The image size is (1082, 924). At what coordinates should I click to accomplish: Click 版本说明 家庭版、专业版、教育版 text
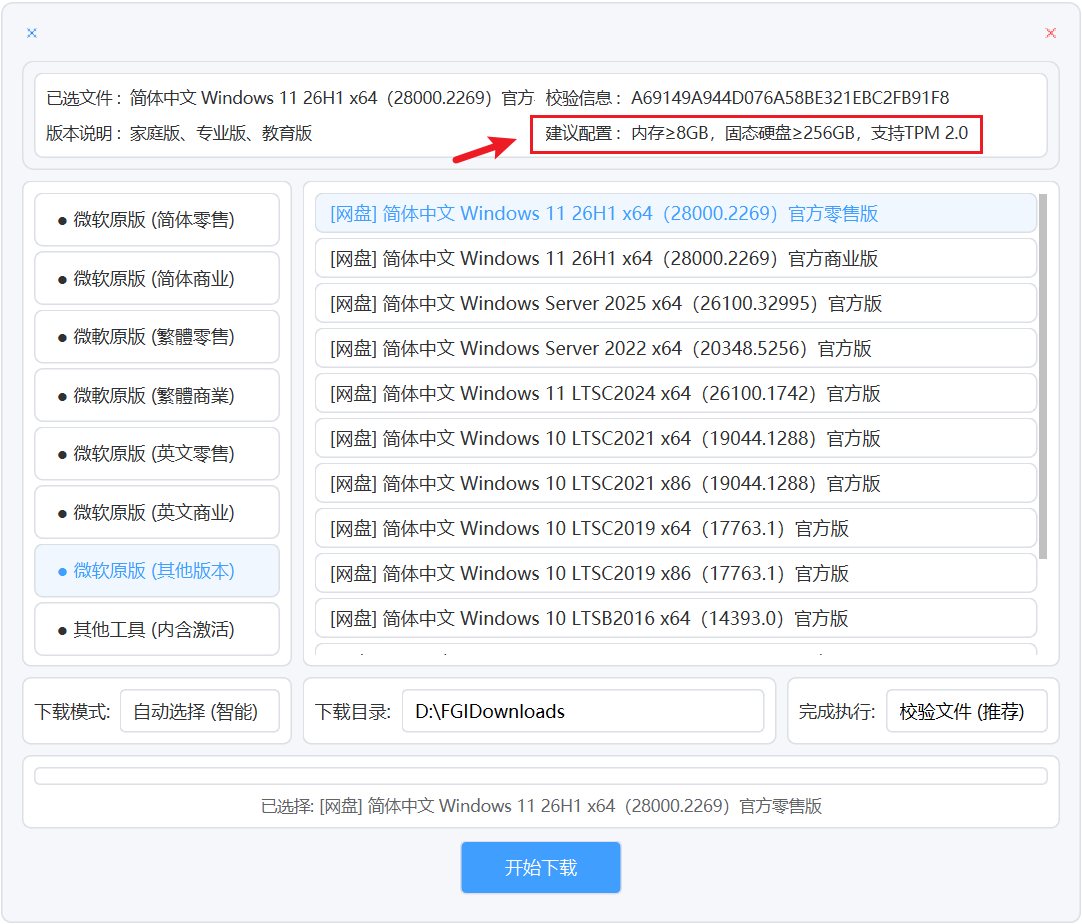pyautogui.click(x=221, y=133)
